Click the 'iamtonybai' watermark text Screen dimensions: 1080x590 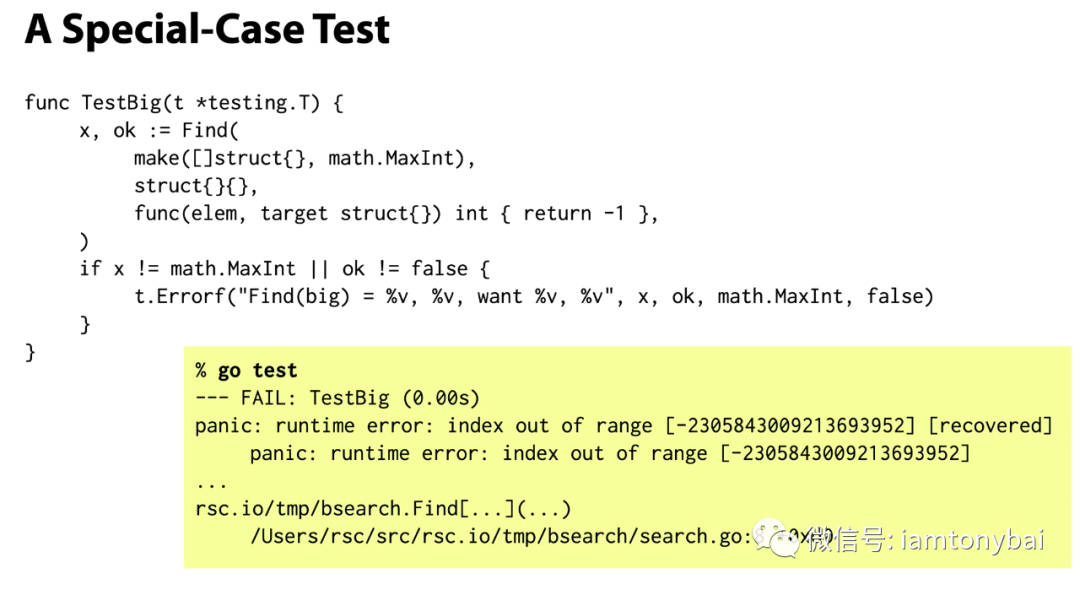[x=972, y=540]
